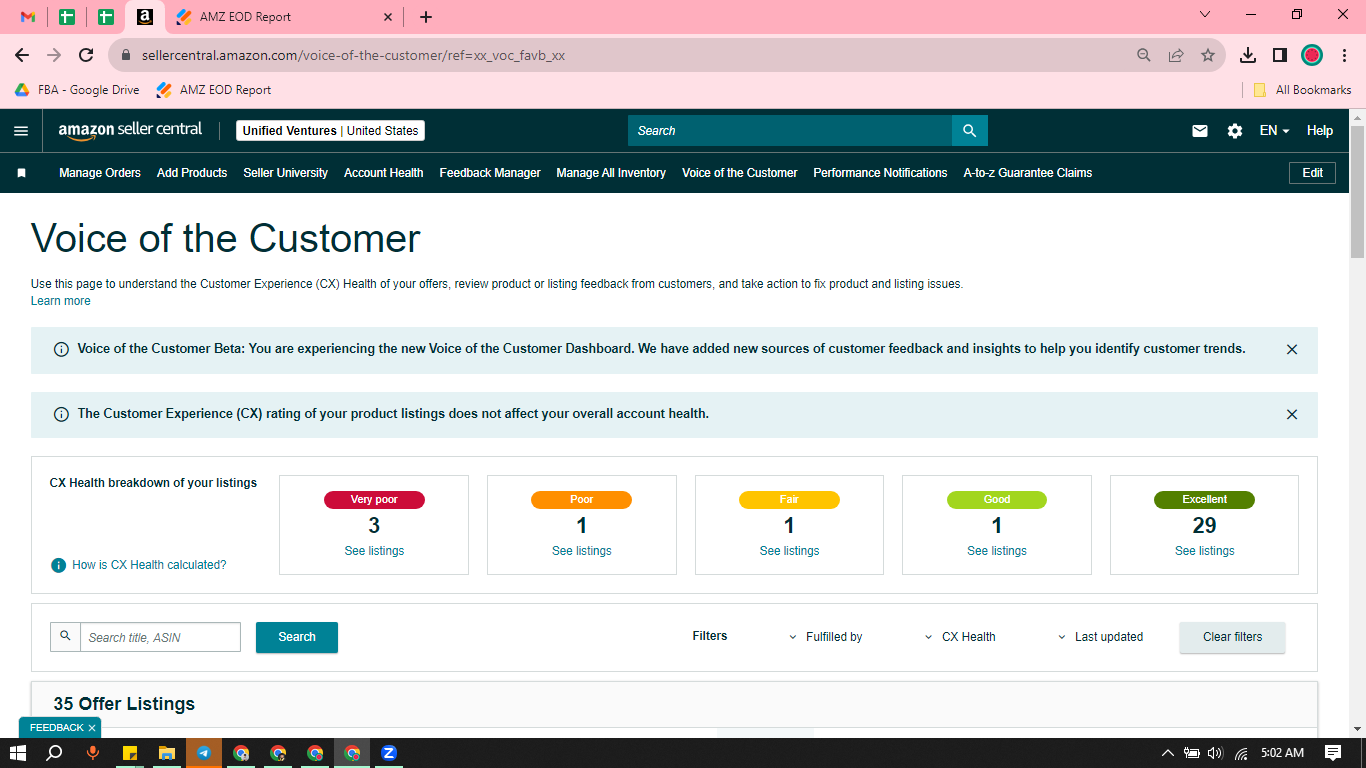Open the Chrome downloads icon

(1248, 55)
